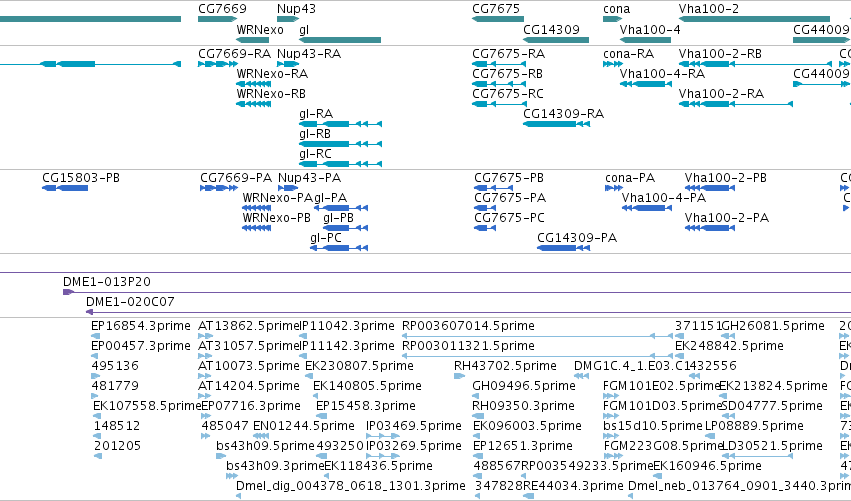
Task: Select the CG14309 gene bar
Action: click(556, 40)
